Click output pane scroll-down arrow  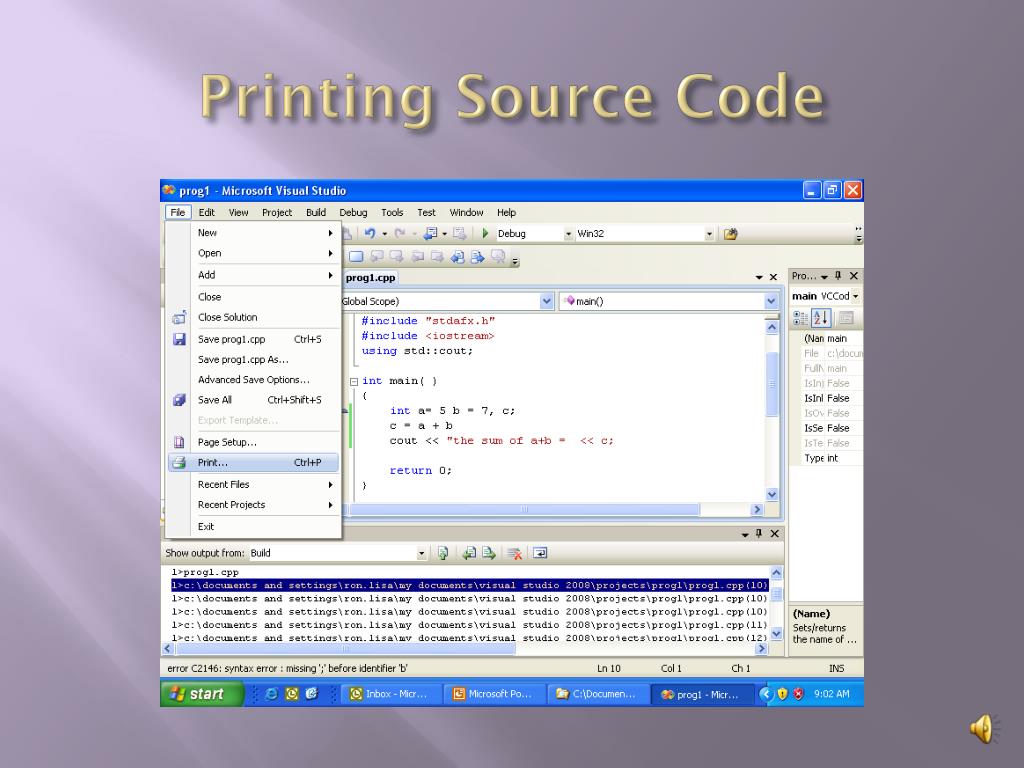point(776,633)
